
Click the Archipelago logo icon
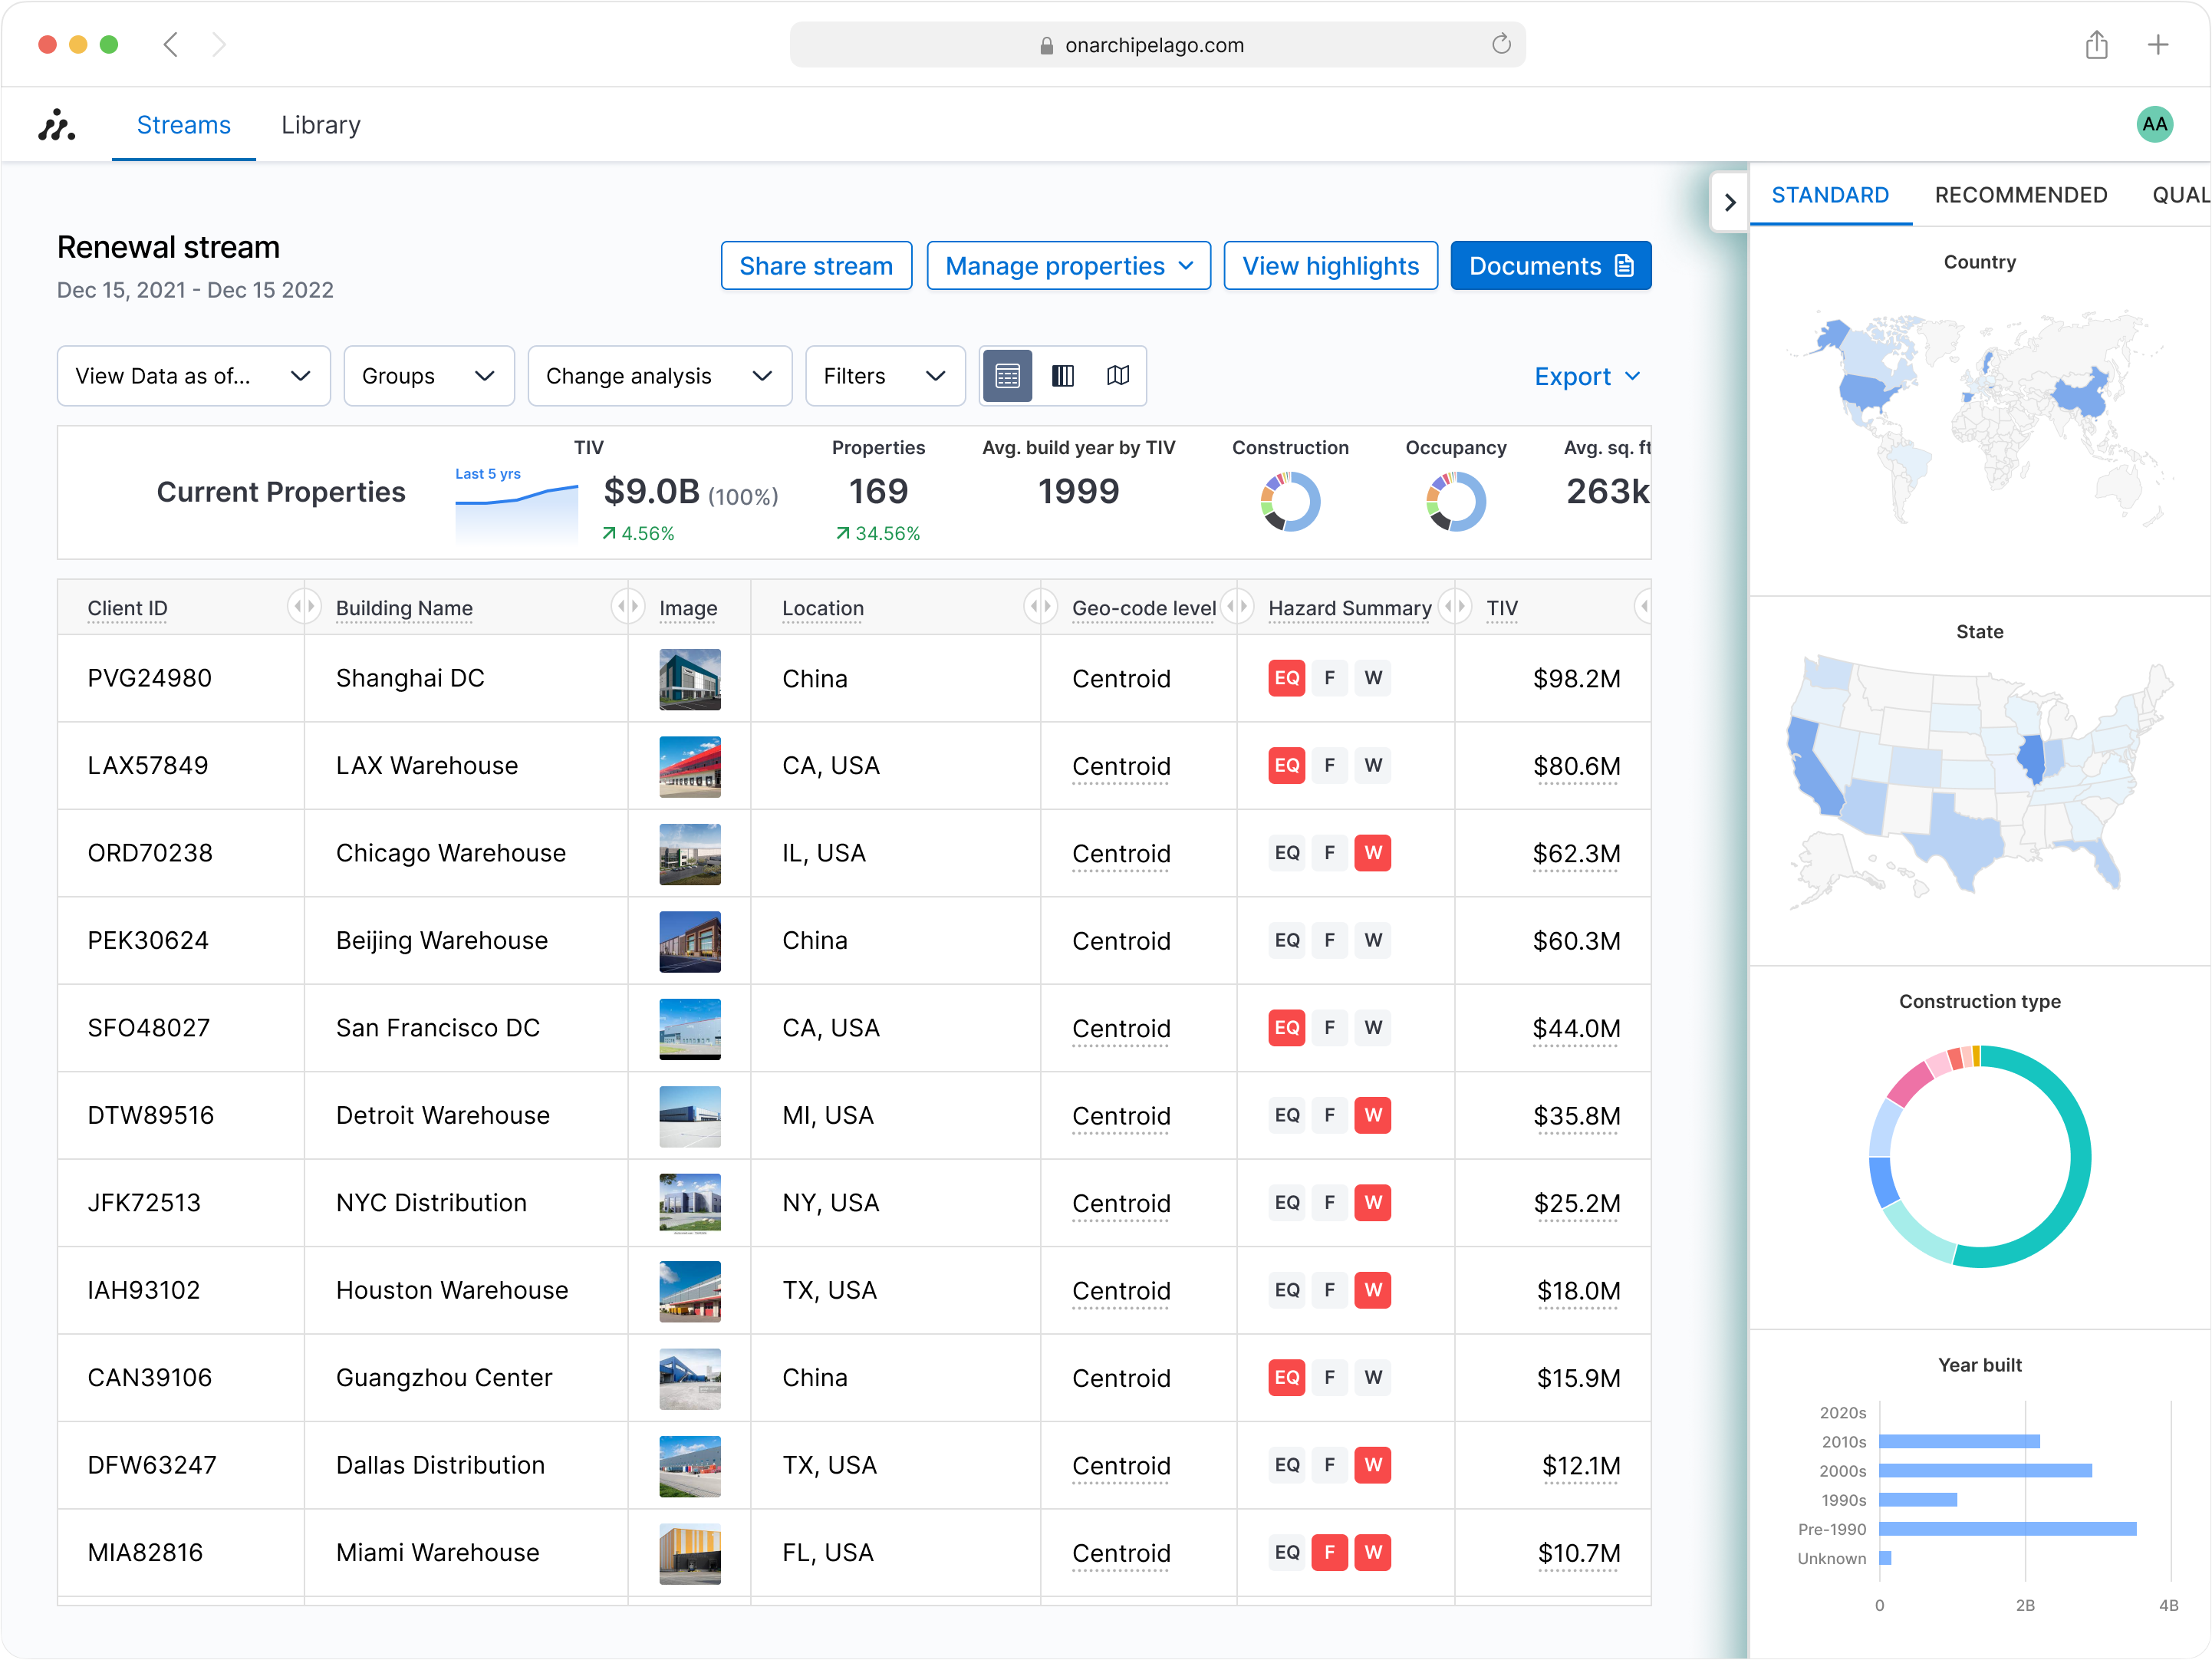57,125
